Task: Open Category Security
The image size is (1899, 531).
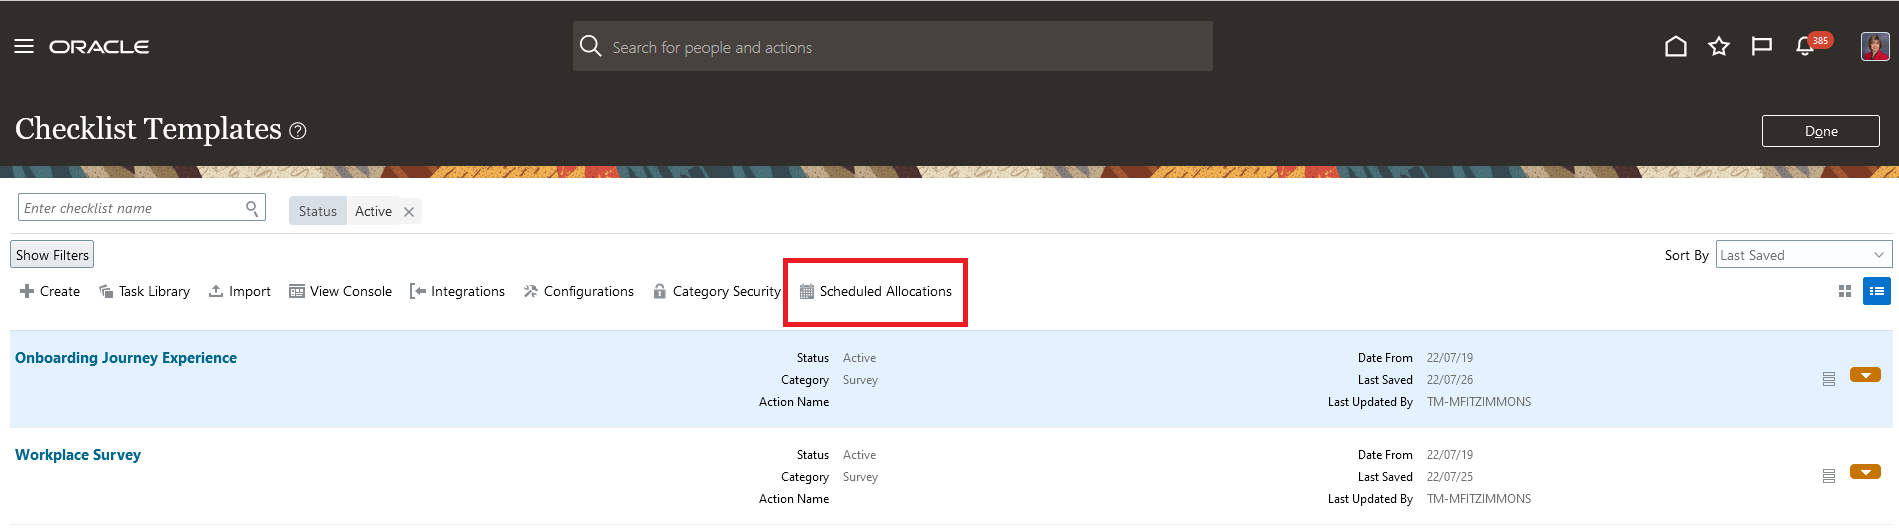Action: [717, 292]
